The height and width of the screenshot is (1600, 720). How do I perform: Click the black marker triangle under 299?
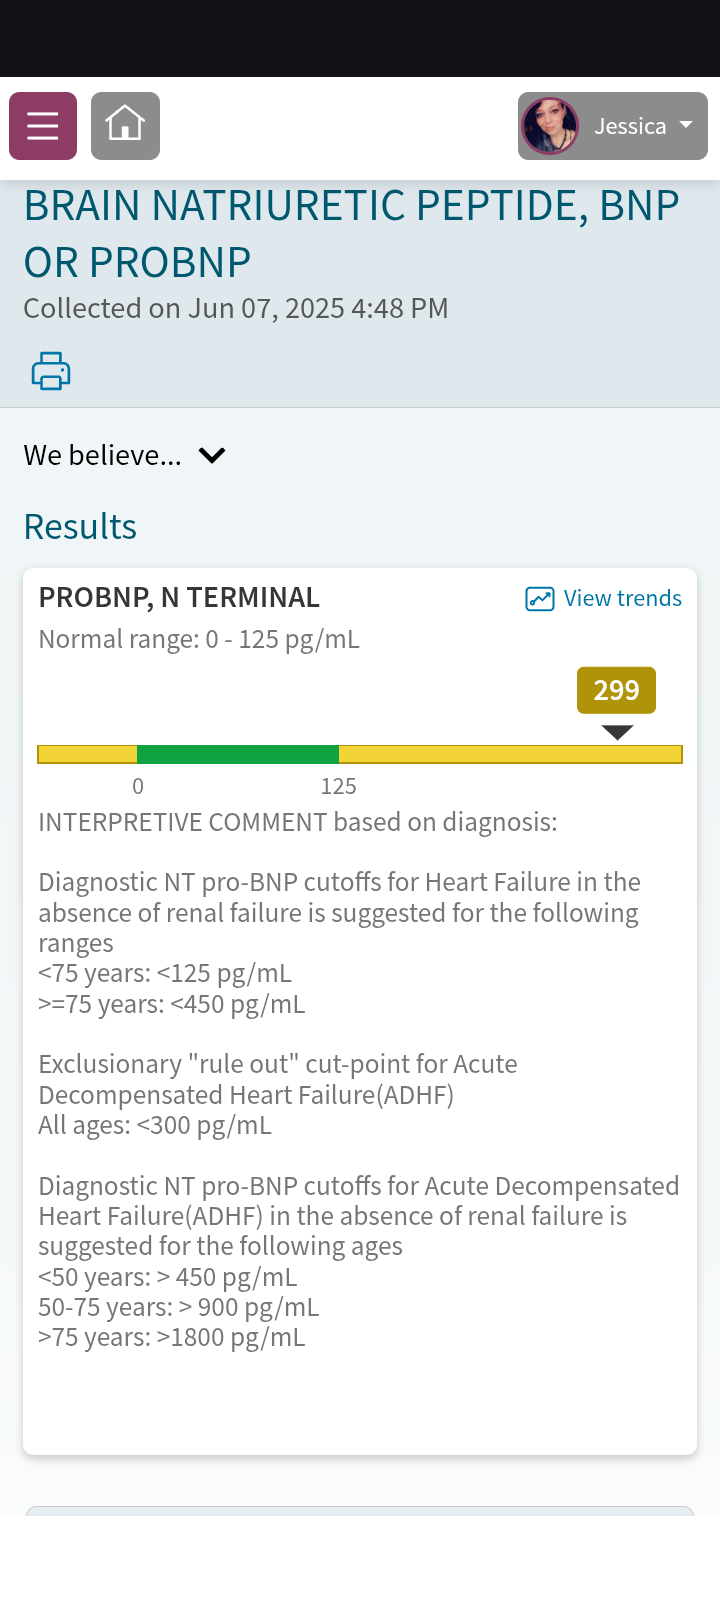point(618,733)
